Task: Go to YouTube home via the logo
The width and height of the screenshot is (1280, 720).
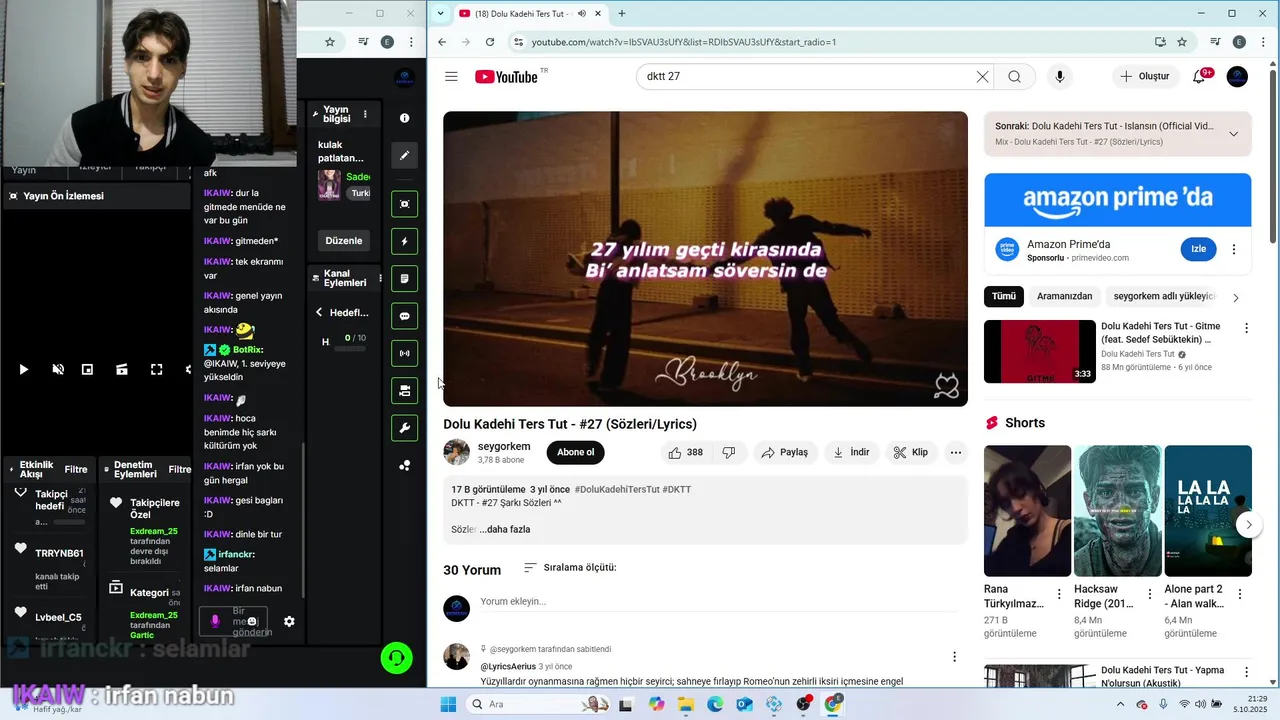Action: (x=507, y=77)
